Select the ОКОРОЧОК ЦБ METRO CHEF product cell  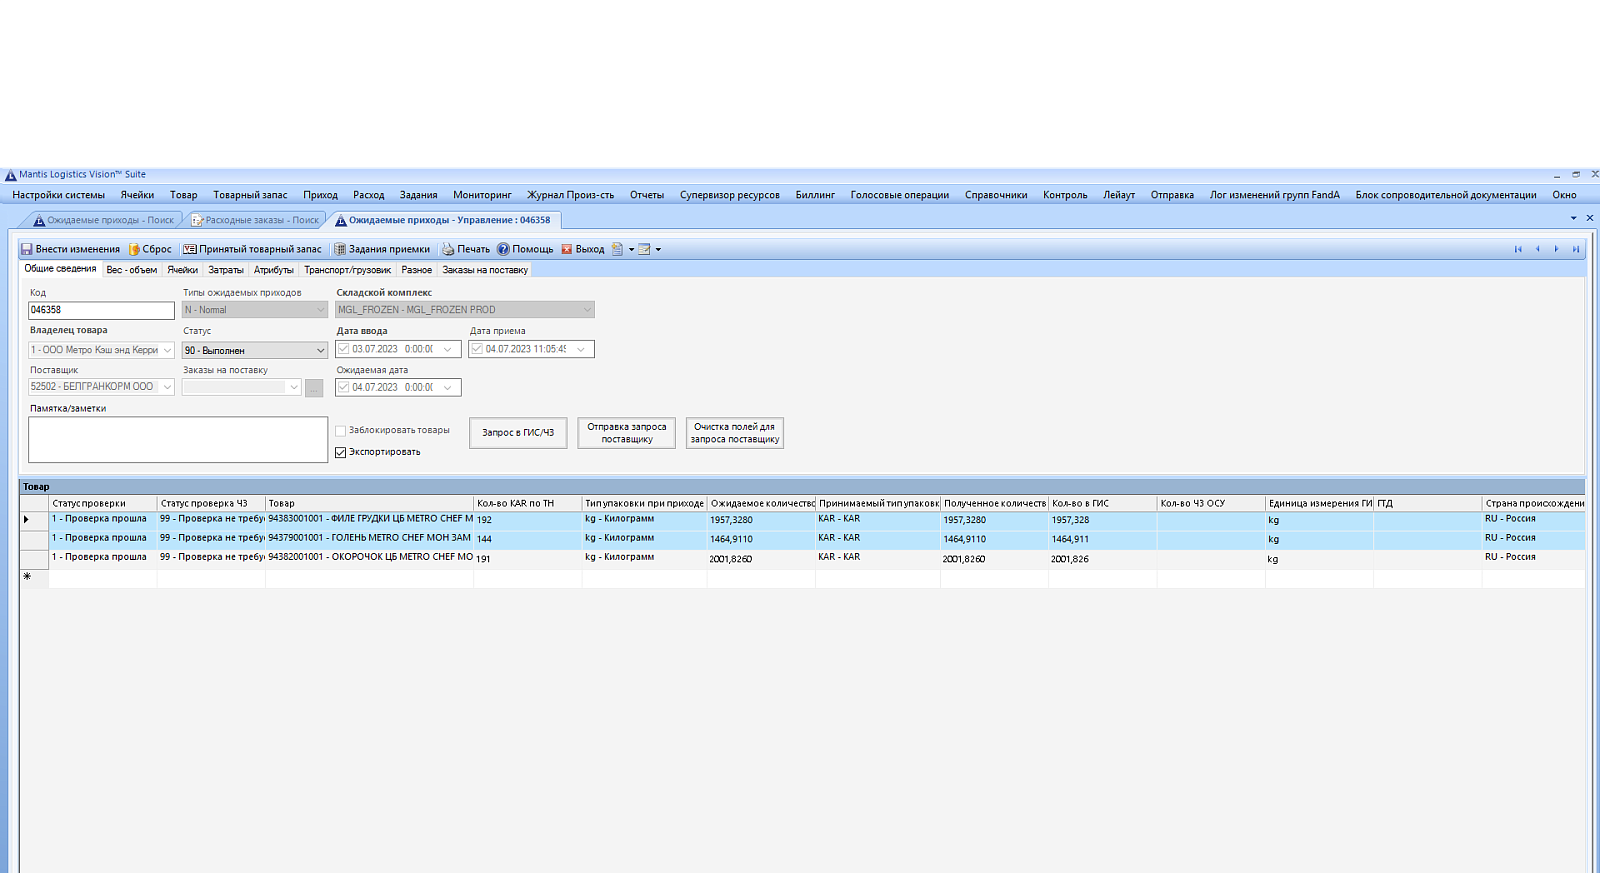coord(369,558)
